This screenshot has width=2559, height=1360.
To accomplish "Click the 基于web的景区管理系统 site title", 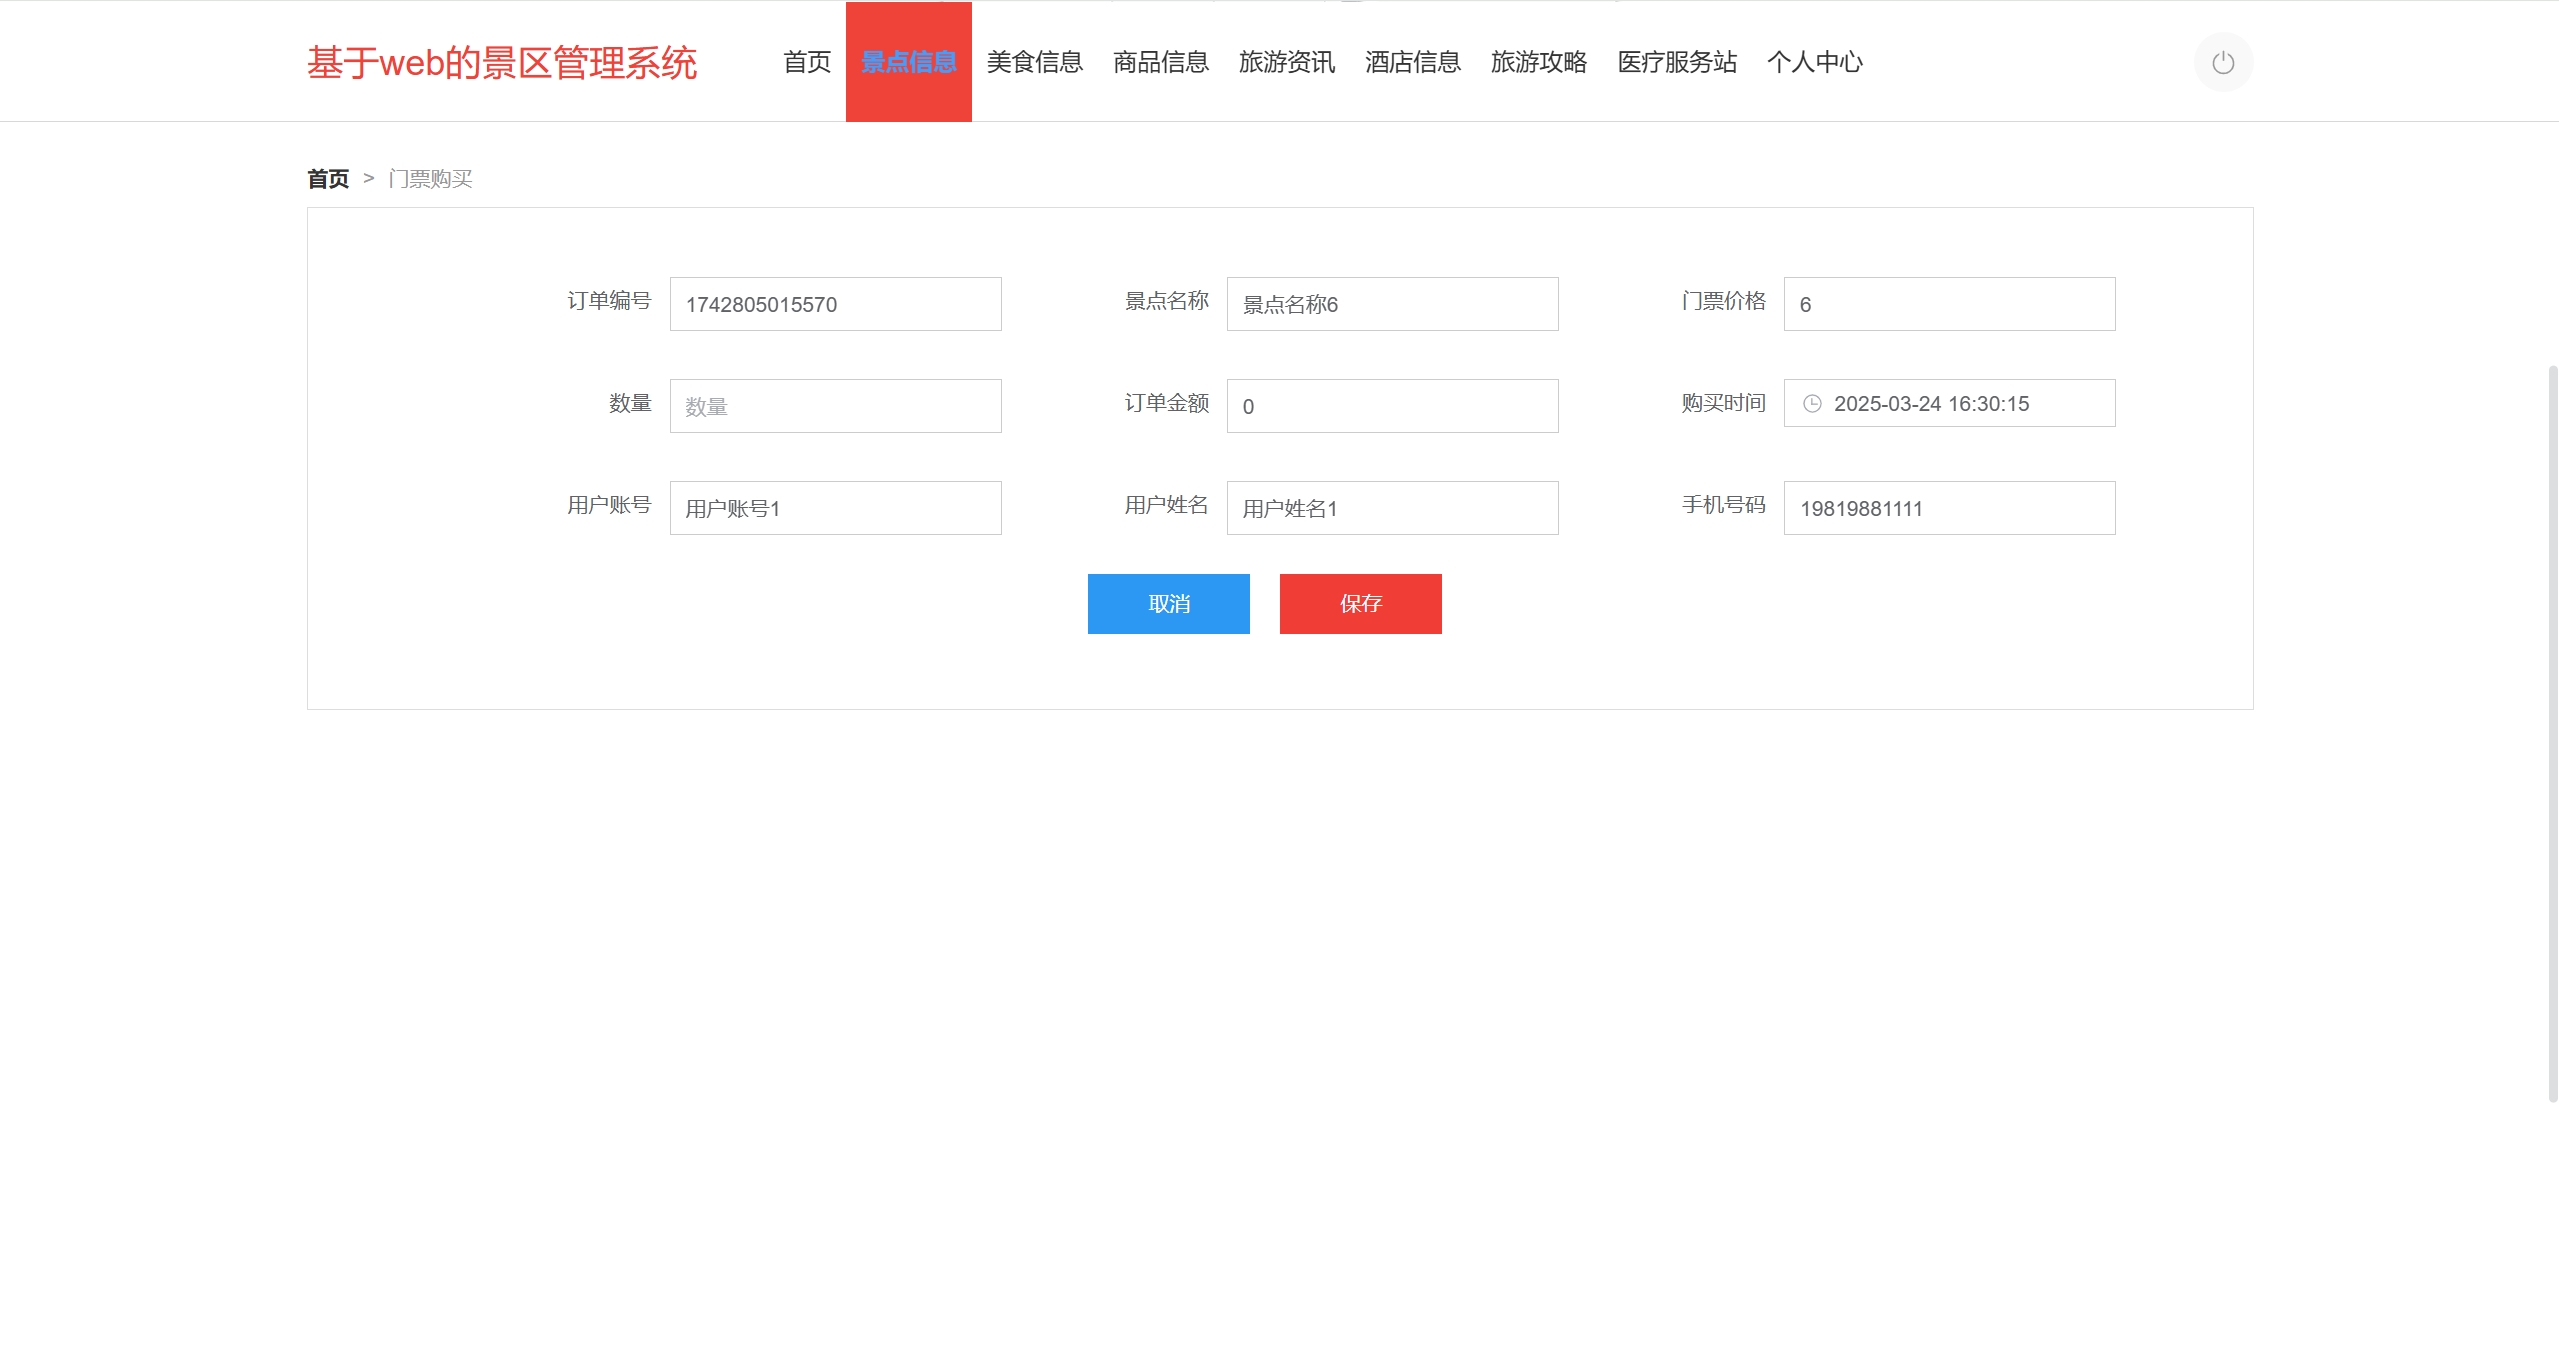I will [x=501, y=63].
